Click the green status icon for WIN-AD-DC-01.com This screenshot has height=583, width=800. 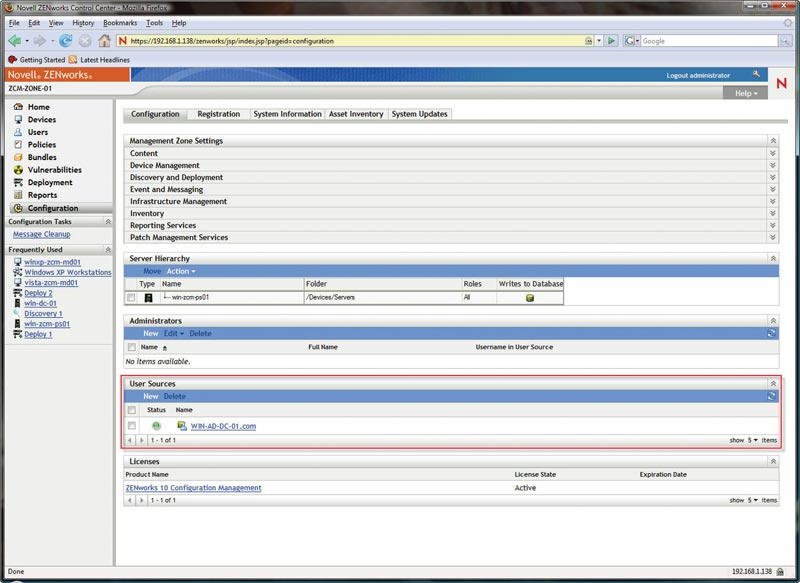[x=156, y=426]
